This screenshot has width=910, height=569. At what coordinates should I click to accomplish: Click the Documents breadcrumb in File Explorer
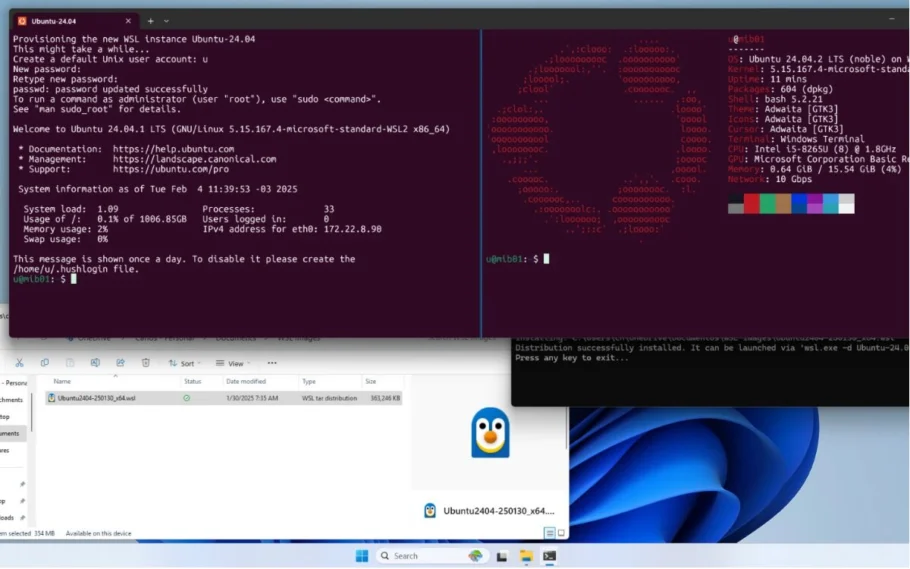point(236,338)
